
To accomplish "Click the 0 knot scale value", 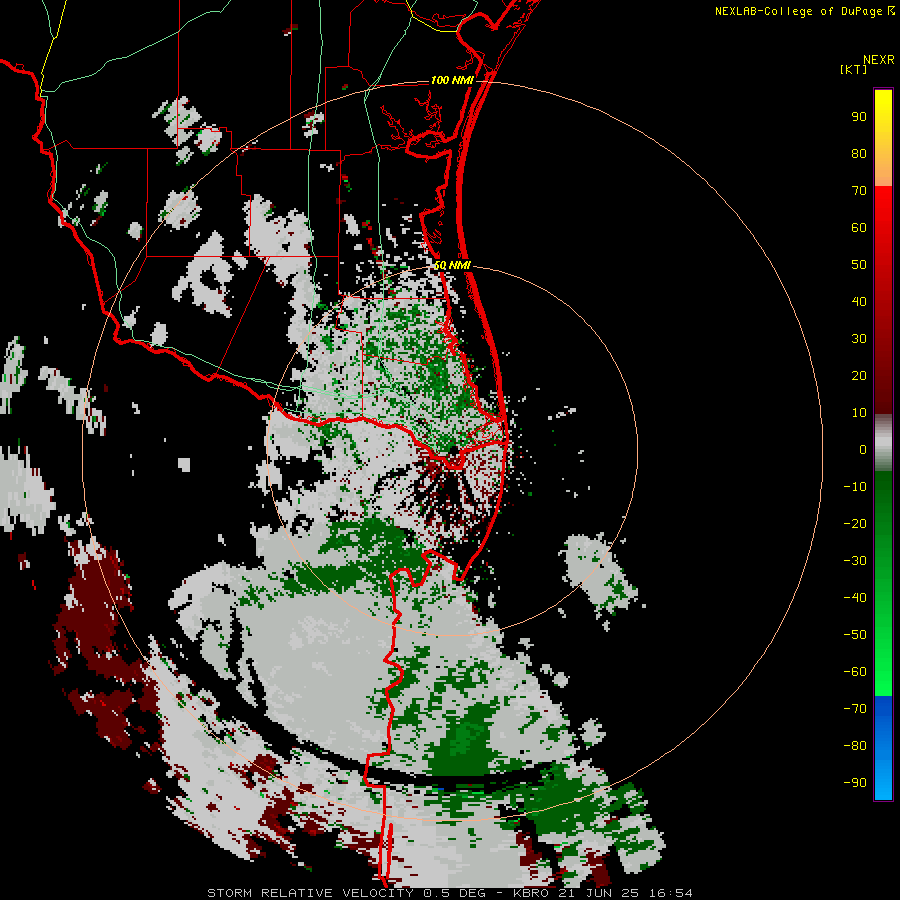I will (863, 449).
